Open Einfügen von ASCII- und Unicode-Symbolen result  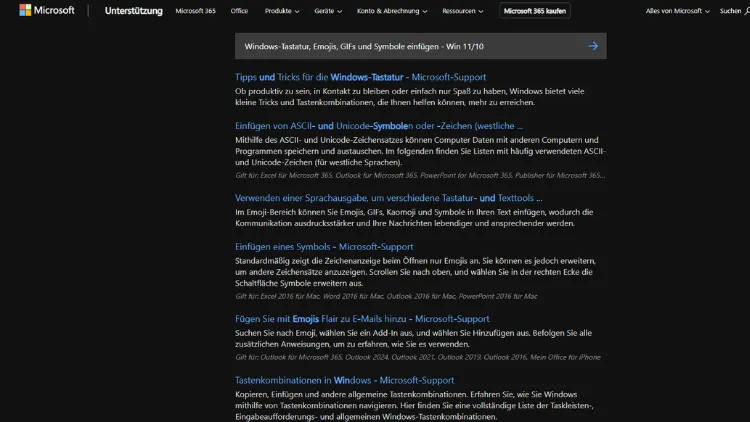pos(378,126)
